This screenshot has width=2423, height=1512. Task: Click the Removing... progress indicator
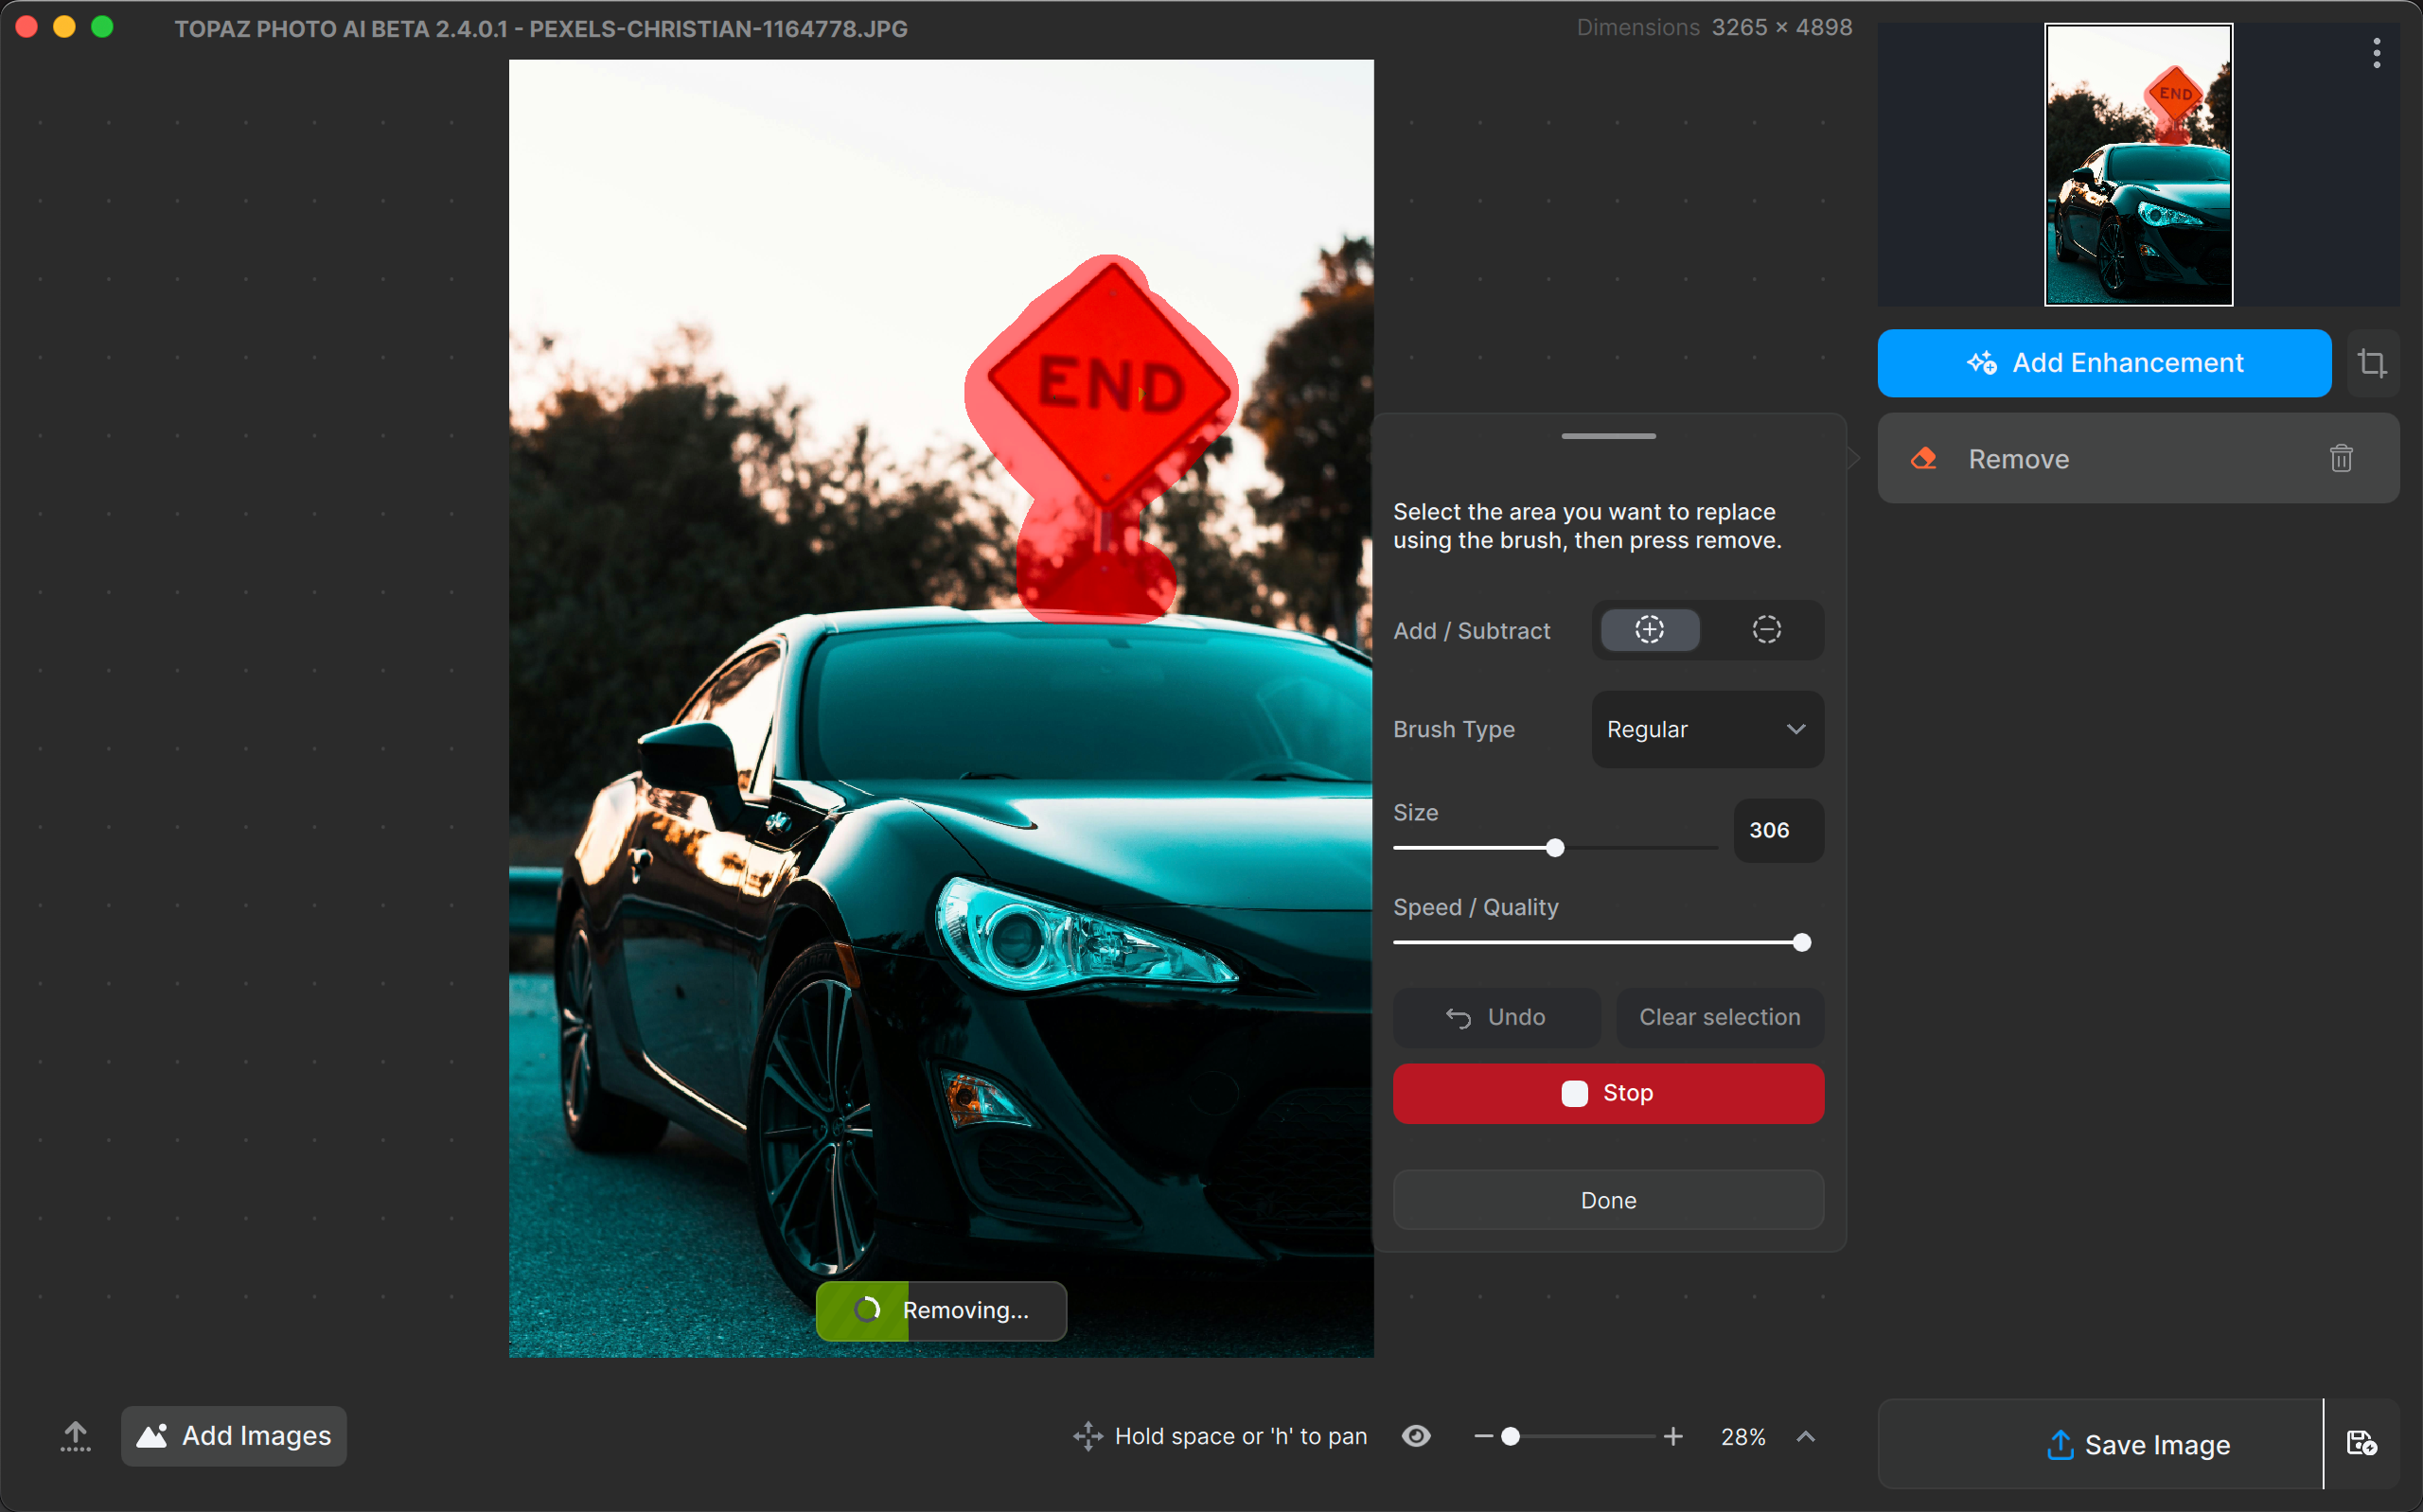[x=941, y=1310]
